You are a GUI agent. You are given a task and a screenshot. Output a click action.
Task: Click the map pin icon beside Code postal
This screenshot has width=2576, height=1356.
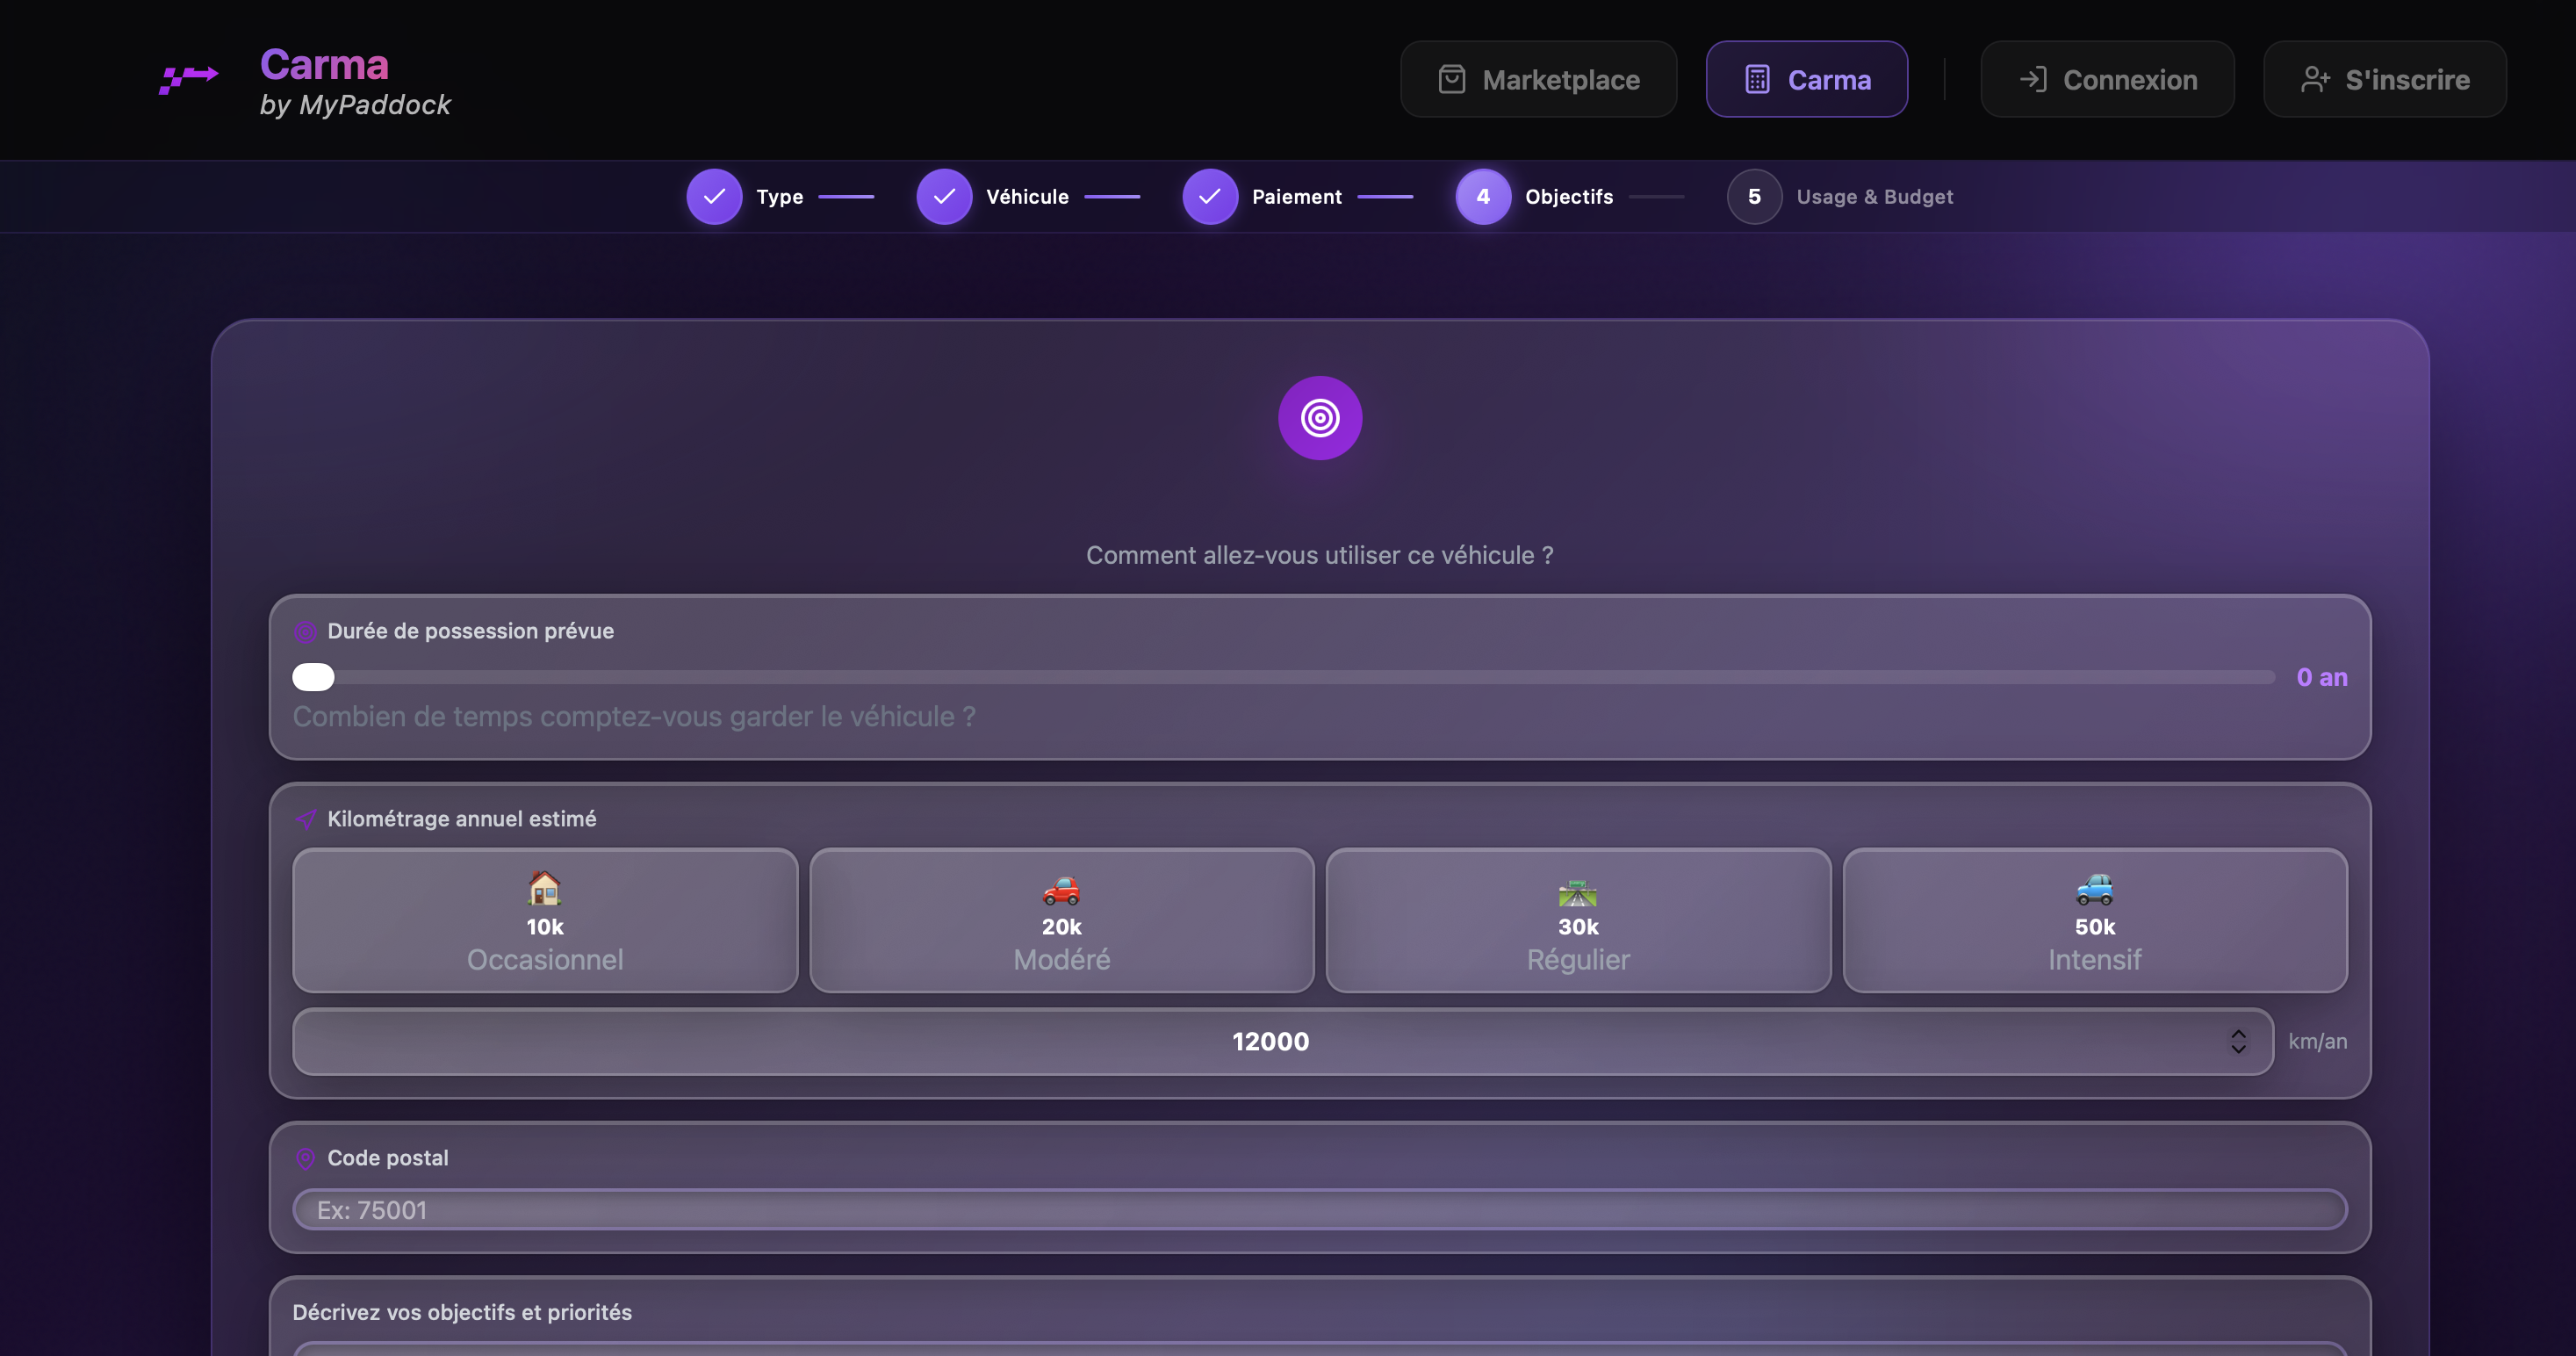tap(306, 1159)
